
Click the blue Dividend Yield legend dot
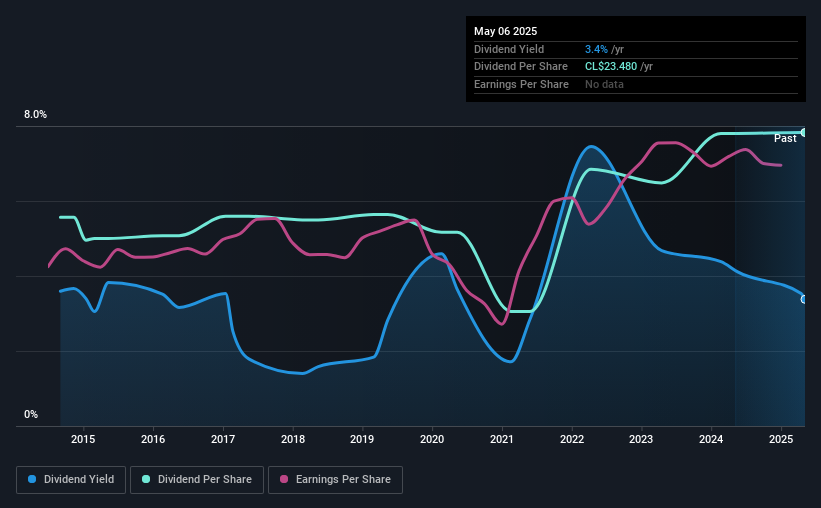32,479
